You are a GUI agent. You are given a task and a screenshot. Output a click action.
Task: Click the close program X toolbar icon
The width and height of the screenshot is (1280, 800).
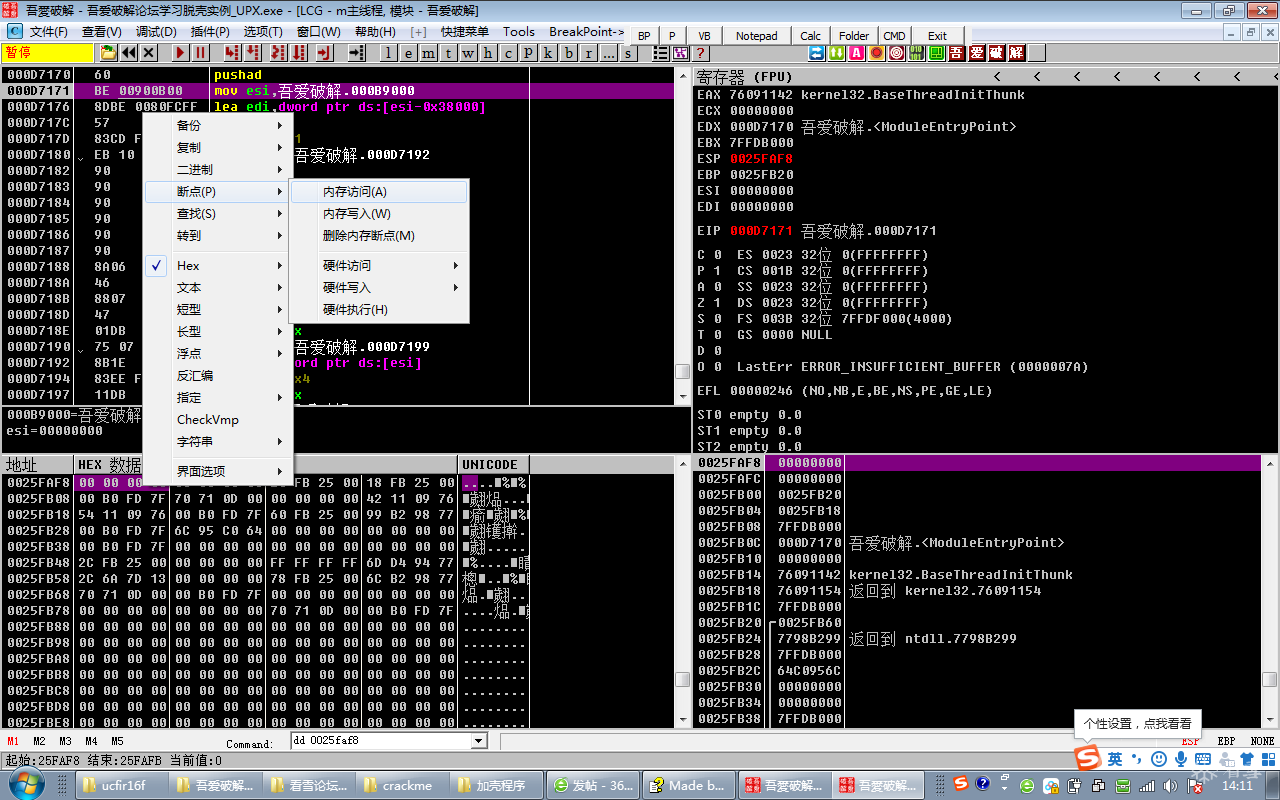(x=149, y=52)
